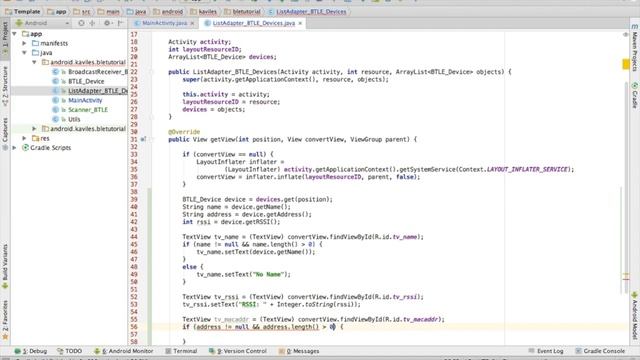Screen dimensions: 640x360
Task: Click main breadcrumb
Action: 109,12
